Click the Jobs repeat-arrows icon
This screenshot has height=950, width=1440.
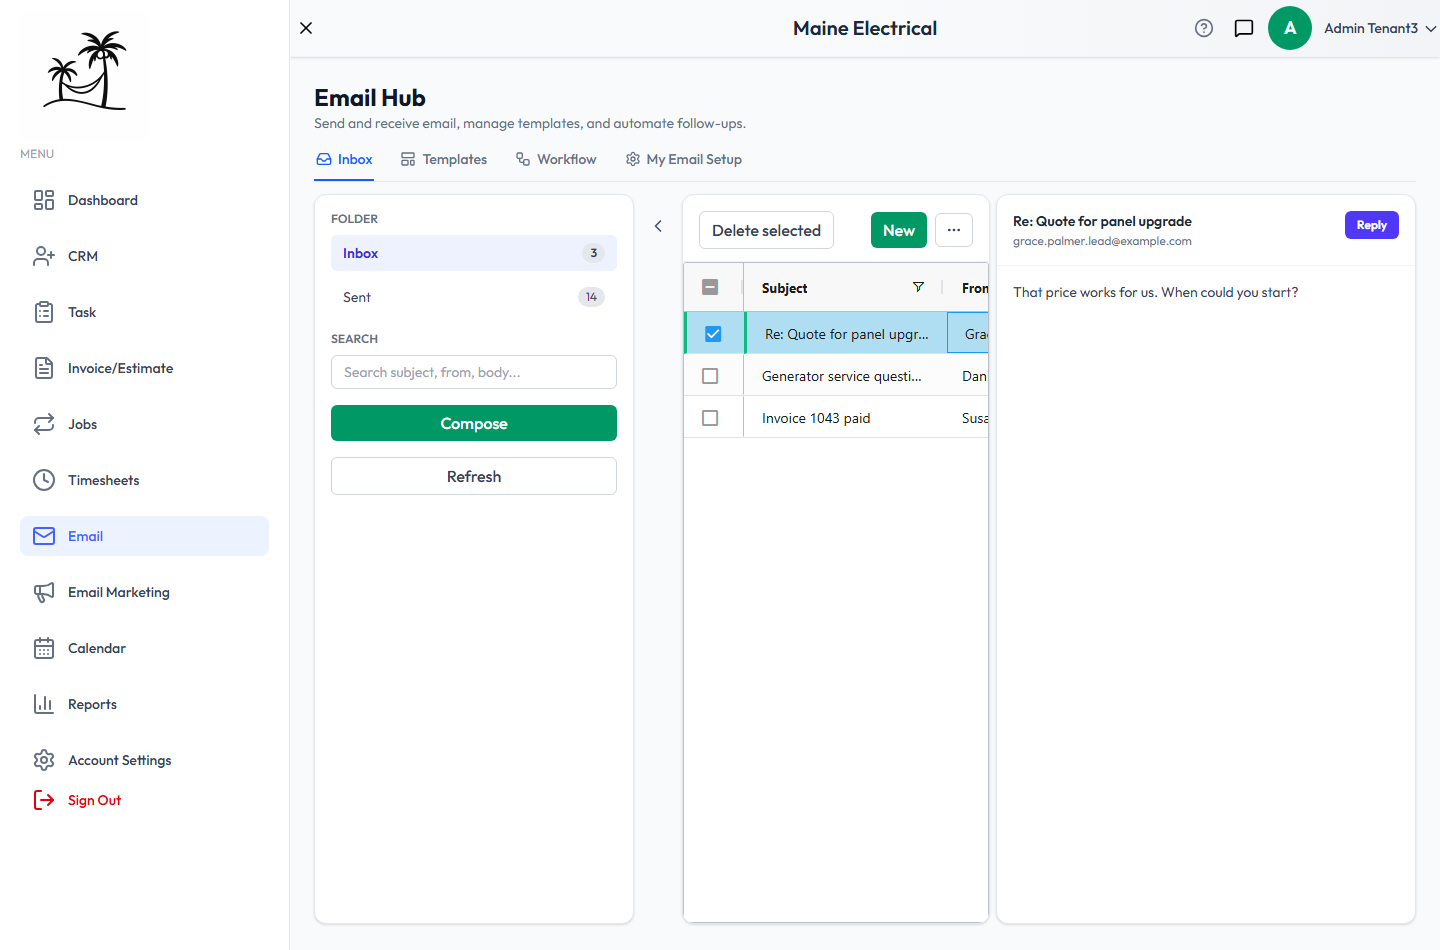tap(44, 424)
